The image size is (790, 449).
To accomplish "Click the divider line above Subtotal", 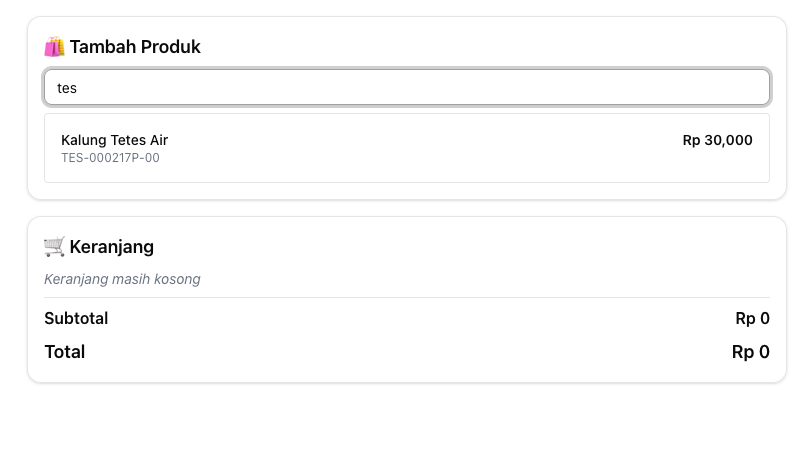I will pyautogui.click(x=406, y=297).
